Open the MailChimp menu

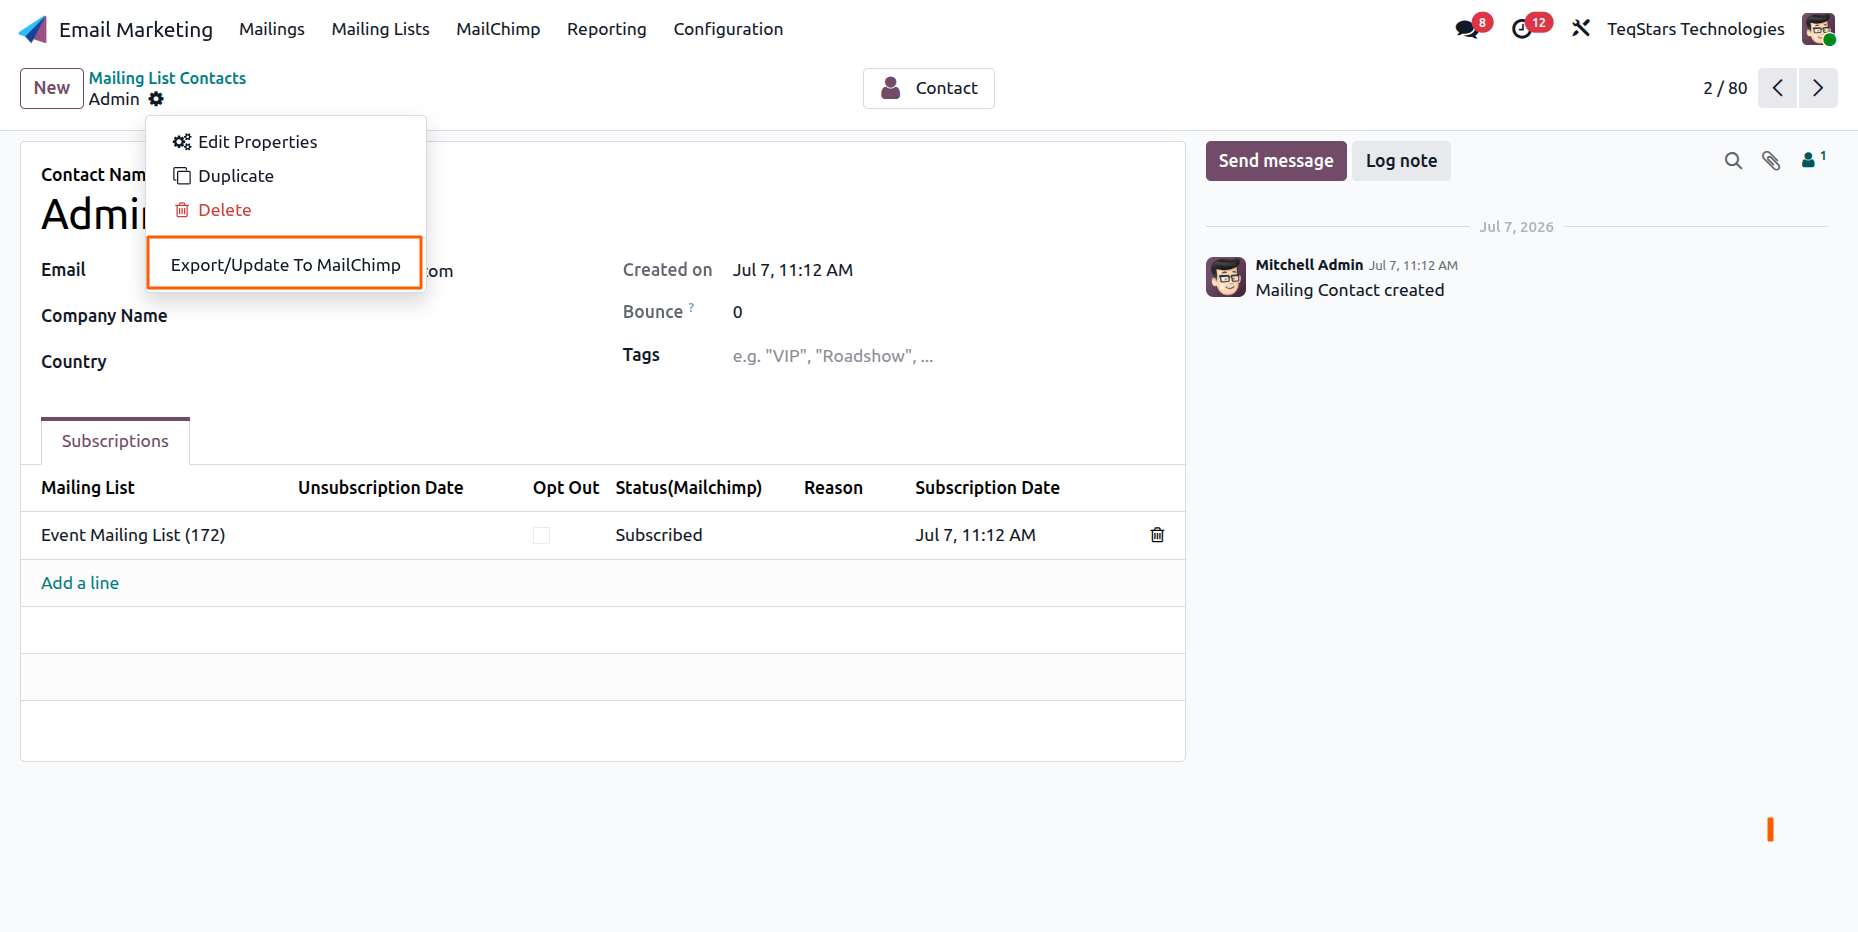498,29
